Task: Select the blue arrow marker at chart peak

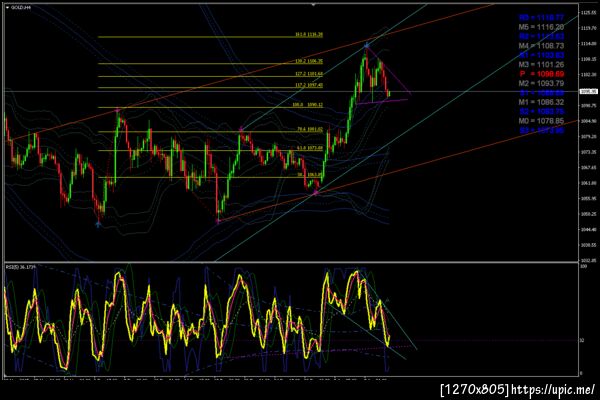Action: pos(367,46)
